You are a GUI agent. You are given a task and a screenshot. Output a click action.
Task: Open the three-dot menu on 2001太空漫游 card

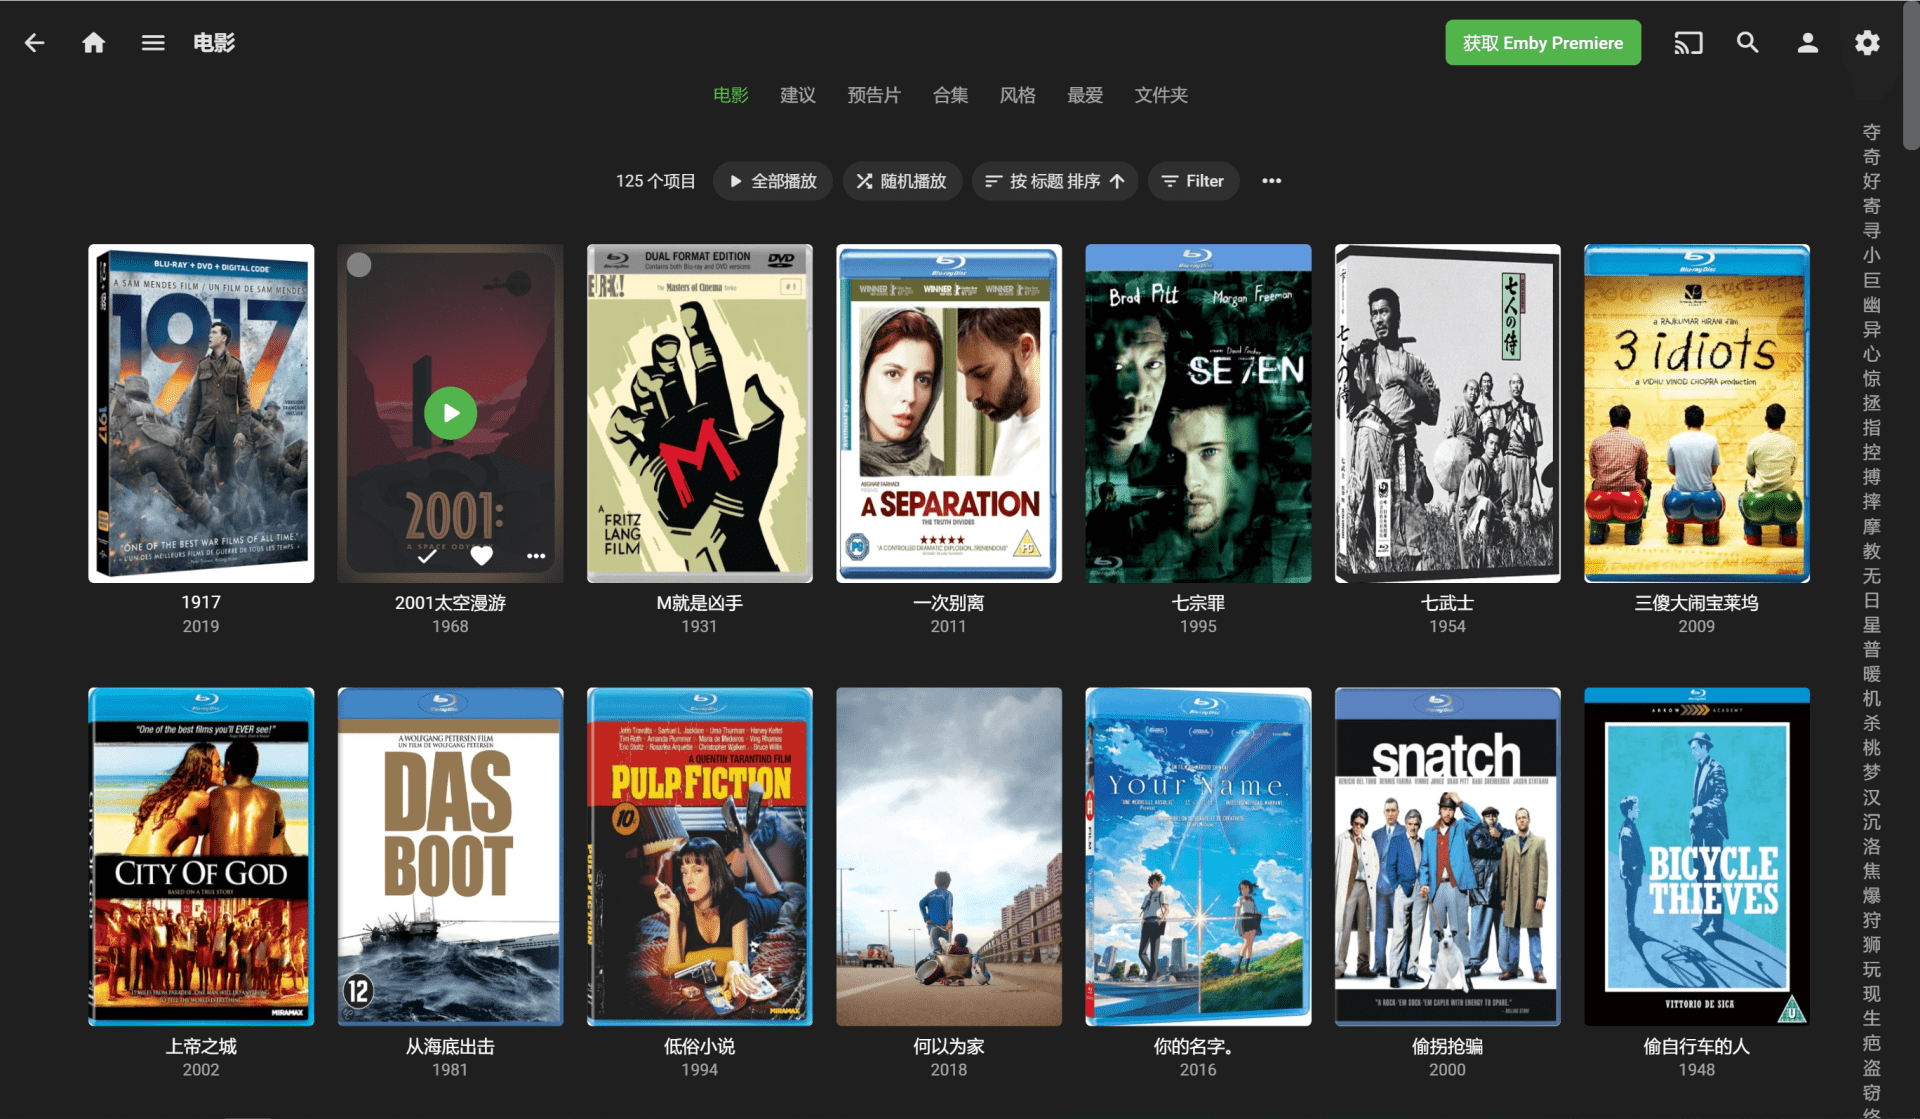click(x=536, y=556)
